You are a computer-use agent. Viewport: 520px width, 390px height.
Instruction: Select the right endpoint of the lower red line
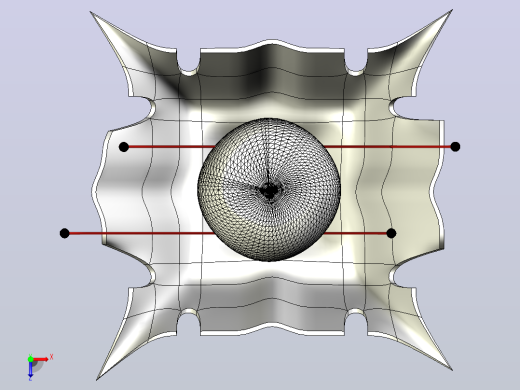(x=391, y=233)
